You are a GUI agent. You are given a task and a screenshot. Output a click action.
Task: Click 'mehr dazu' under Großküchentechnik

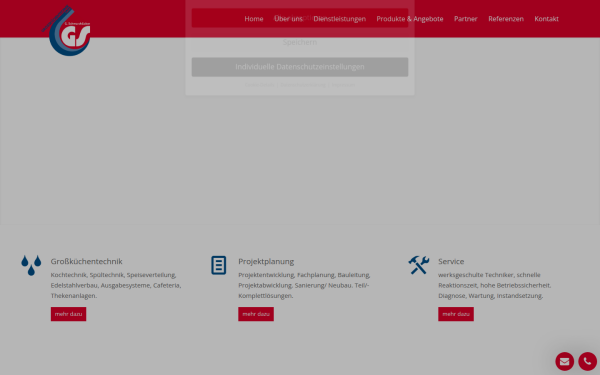[x=68, y=314]
